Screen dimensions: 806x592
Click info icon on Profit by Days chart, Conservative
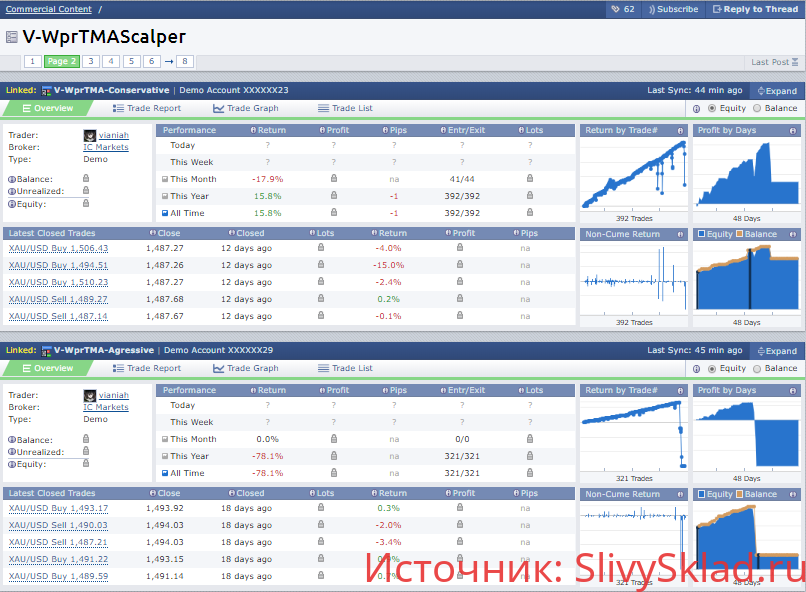pos(793,131)
